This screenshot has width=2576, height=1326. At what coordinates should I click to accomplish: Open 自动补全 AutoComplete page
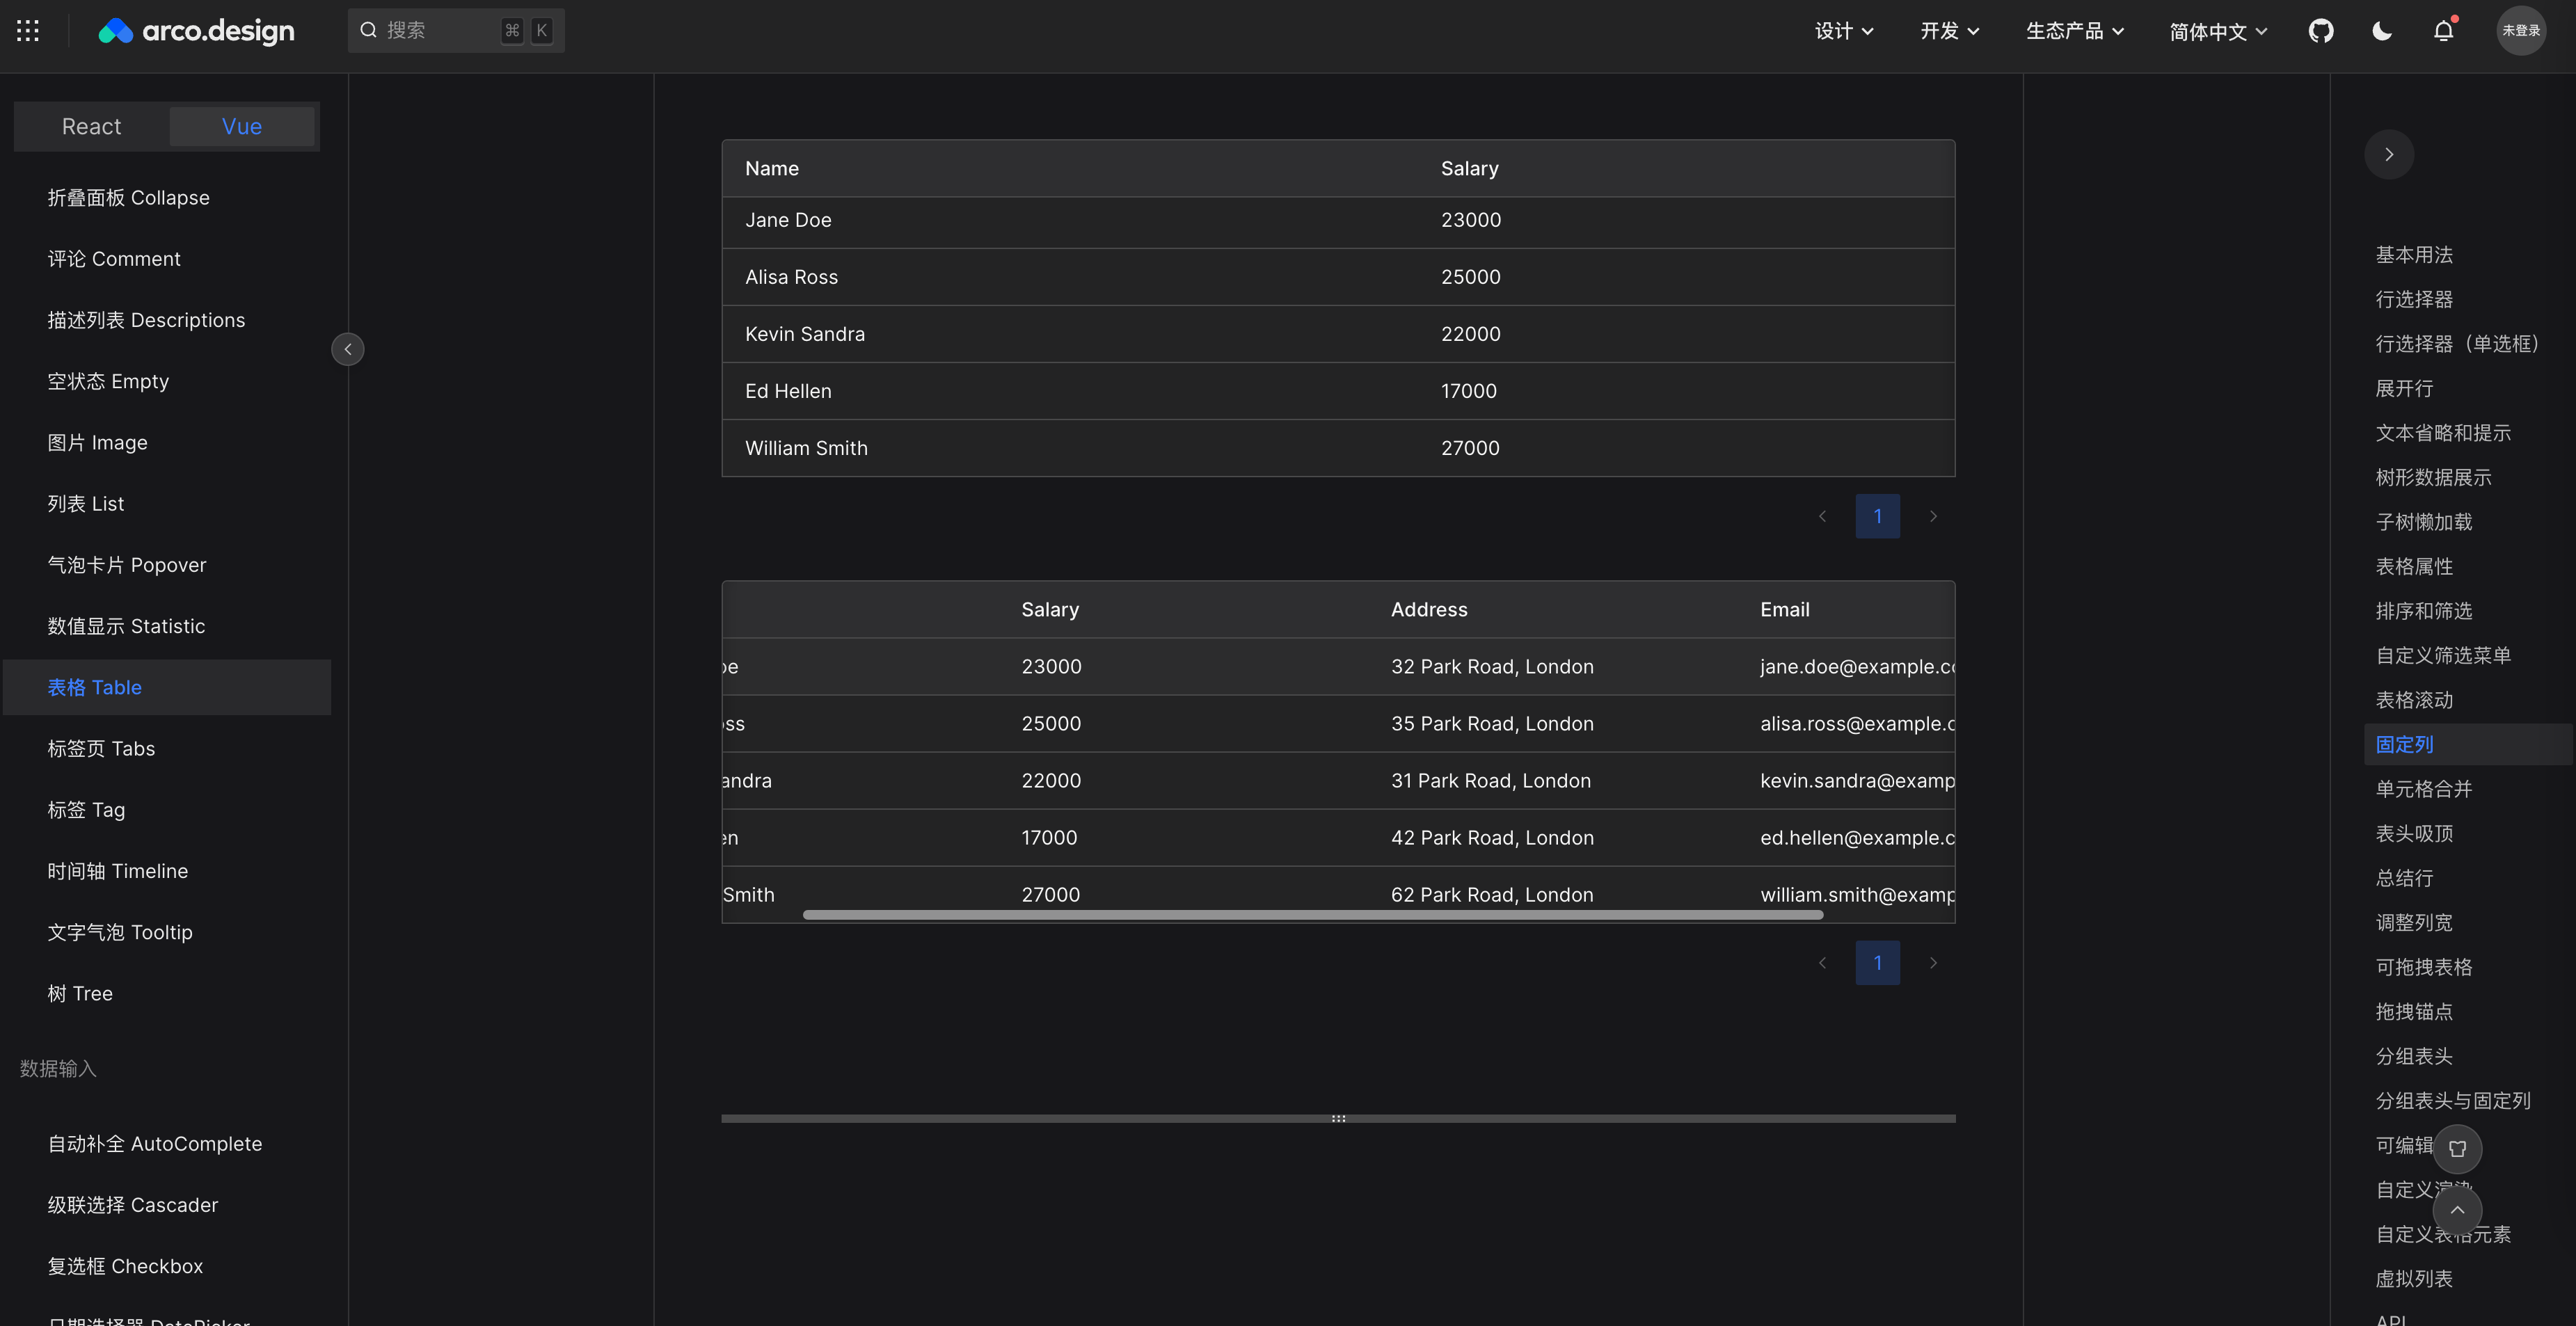pyautogui.click(x=167, y=1143)
